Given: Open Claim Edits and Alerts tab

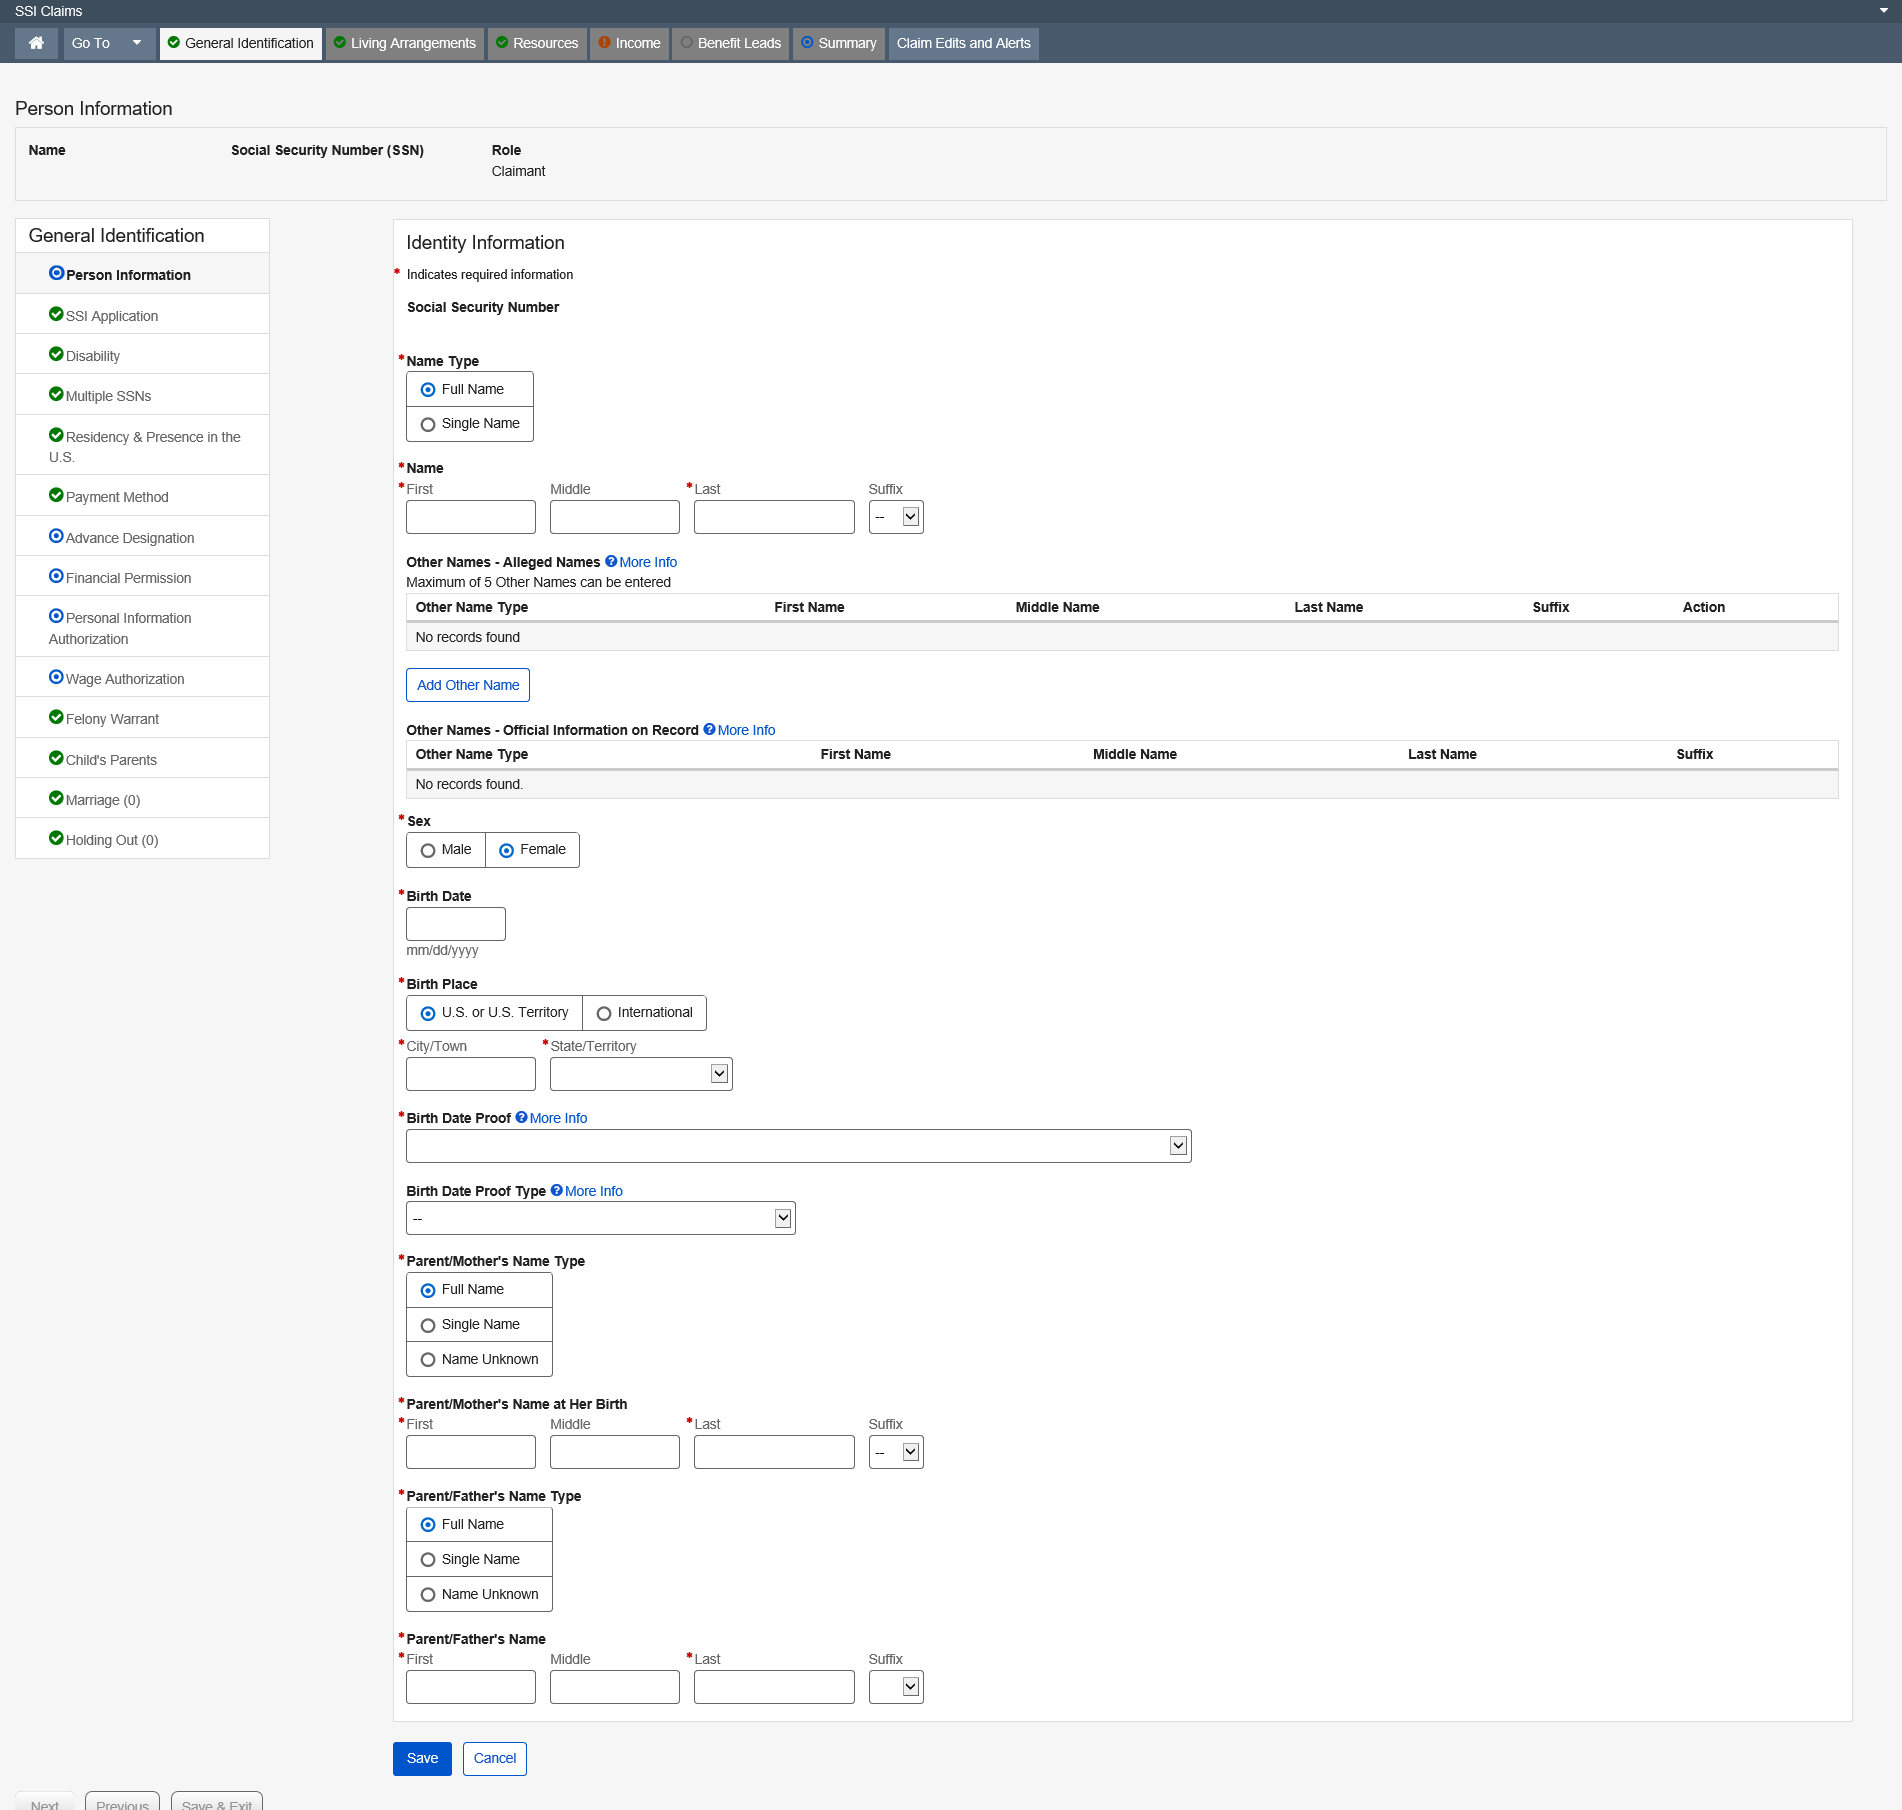Looking at the screenshot, I should click(x=963, y=43).
